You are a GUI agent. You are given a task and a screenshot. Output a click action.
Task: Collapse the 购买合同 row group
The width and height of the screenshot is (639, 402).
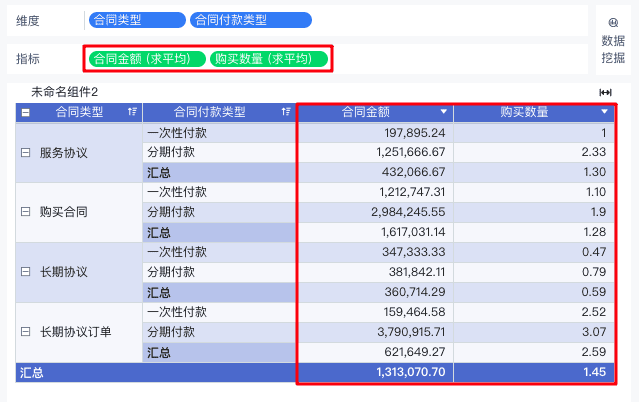(x=25, y=212)
